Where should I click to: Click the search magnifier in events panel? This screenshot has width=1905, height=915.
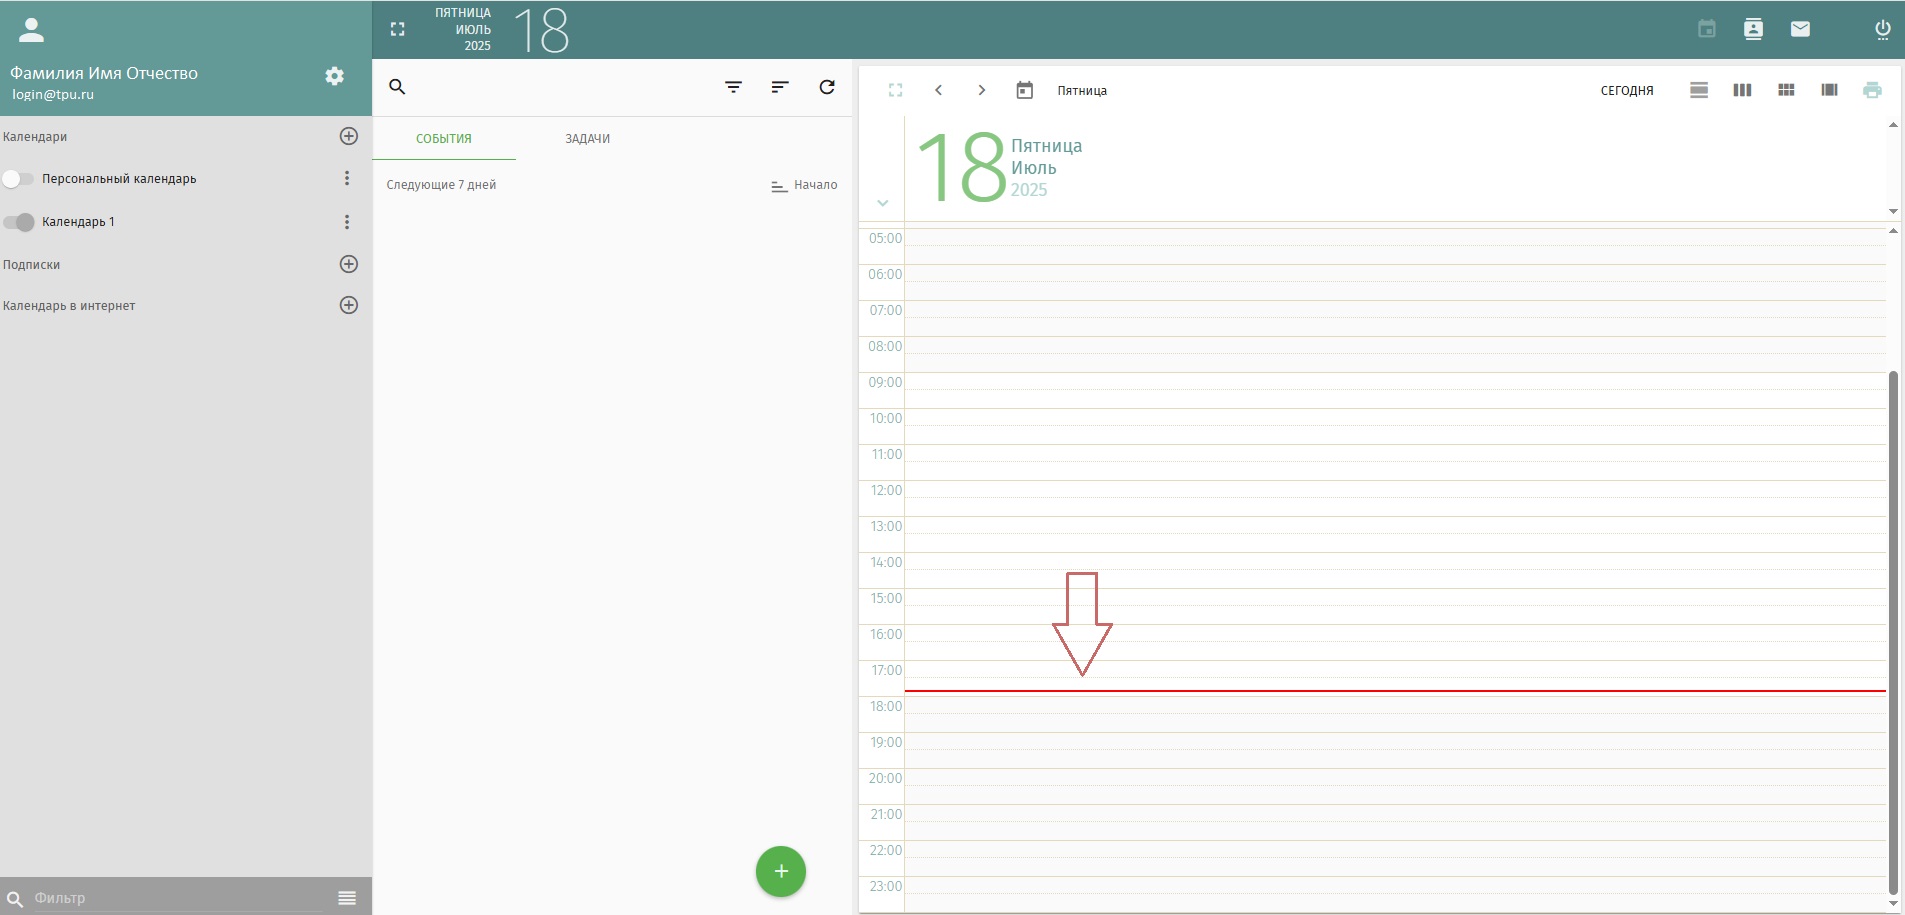[397, 87]
